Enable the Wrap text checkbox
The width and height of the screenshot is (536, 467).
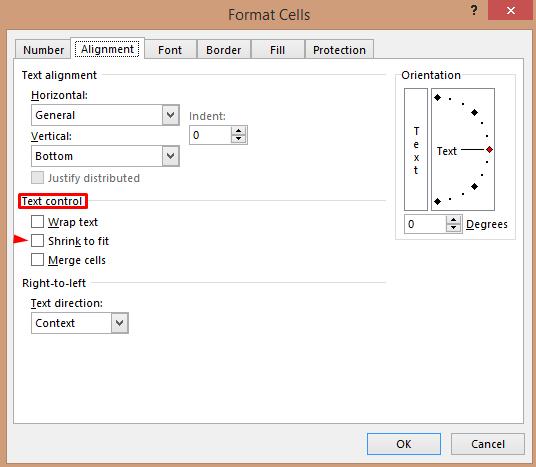click(x=37, y=222)
